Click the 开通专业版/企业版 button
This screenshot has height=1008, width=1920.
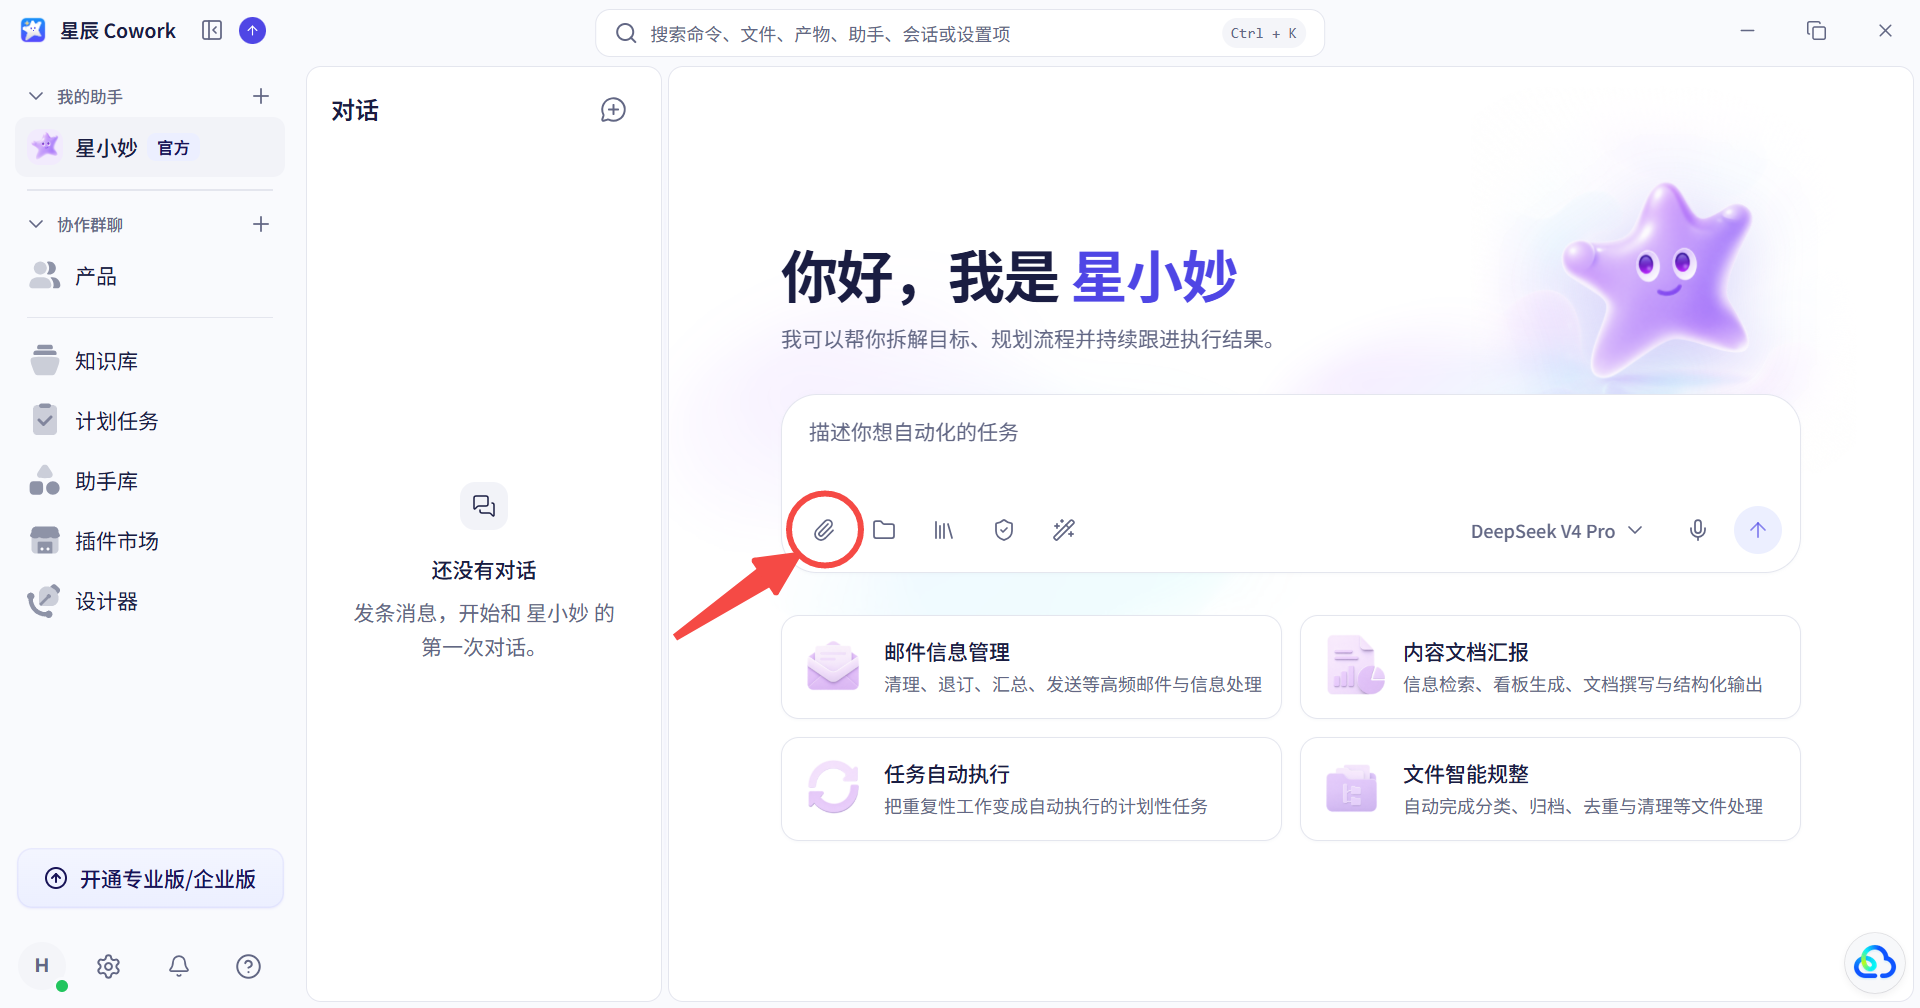pyautogui.click(x=151, y=879)
